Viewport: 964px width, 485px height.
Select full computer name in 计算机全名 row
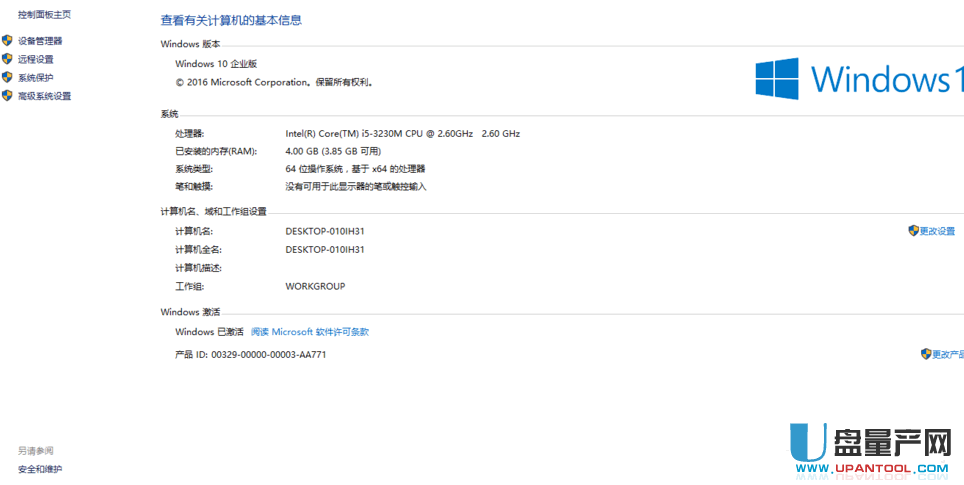tap(325, 250)
